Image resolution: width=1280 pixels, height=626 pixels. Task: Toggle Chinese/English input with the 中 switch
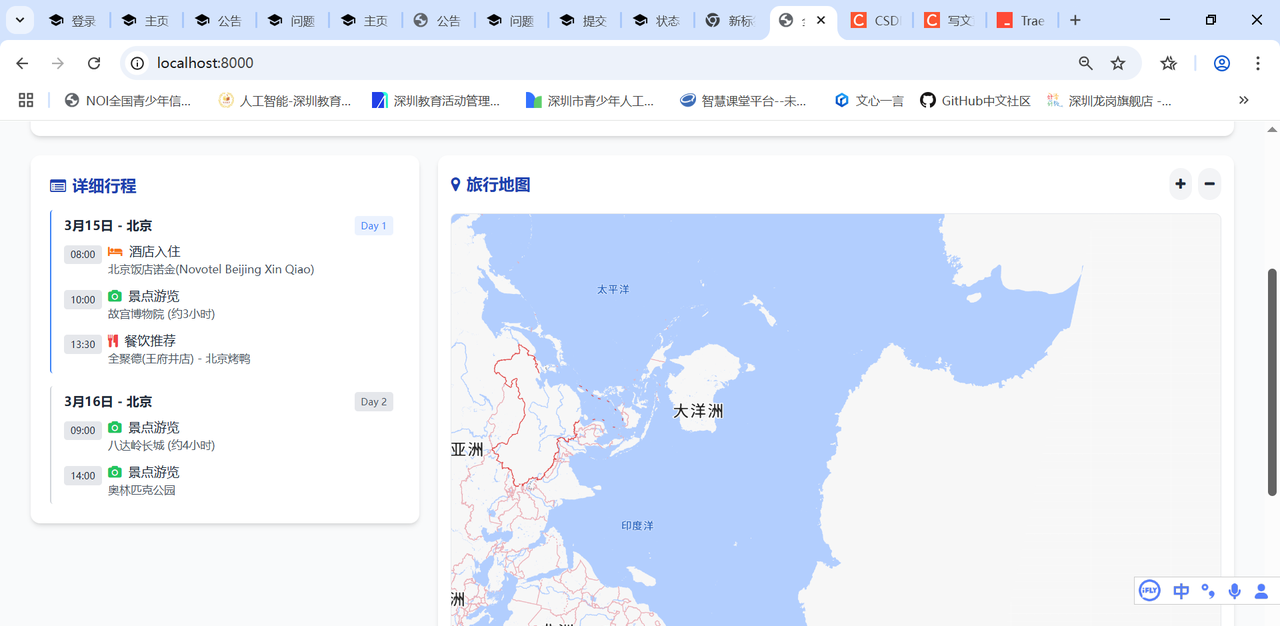[x=1181, y=590]
